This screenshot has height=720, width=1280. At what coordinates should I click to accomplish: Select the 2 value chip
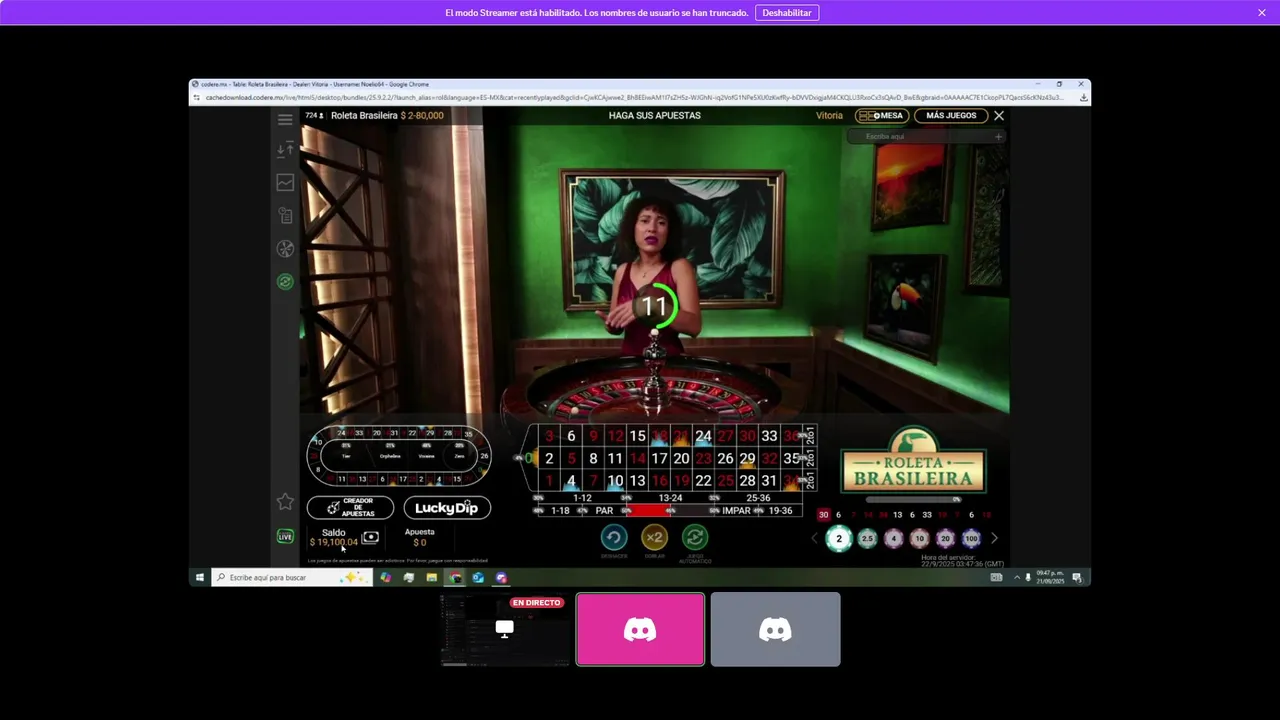click(x=839, y=539)
